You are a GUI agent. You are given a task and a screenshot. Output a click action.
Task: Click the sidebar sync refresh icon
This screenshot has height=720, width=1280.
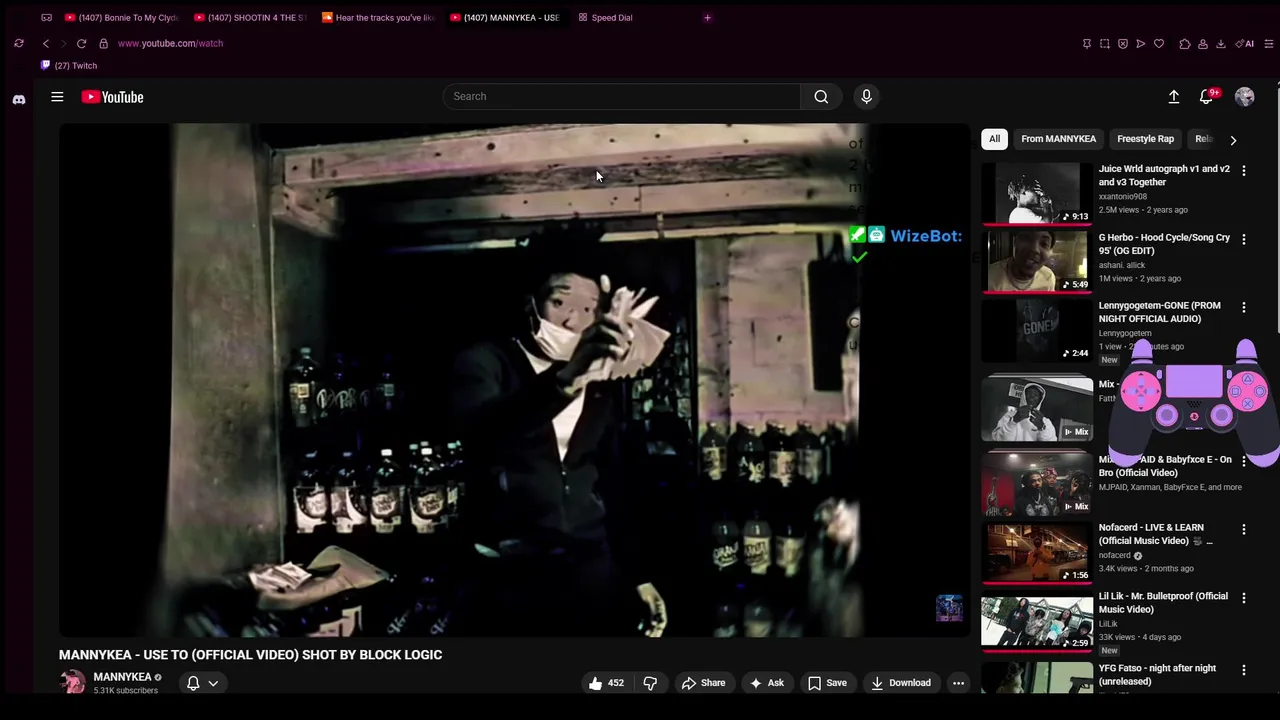pos(18,43)
